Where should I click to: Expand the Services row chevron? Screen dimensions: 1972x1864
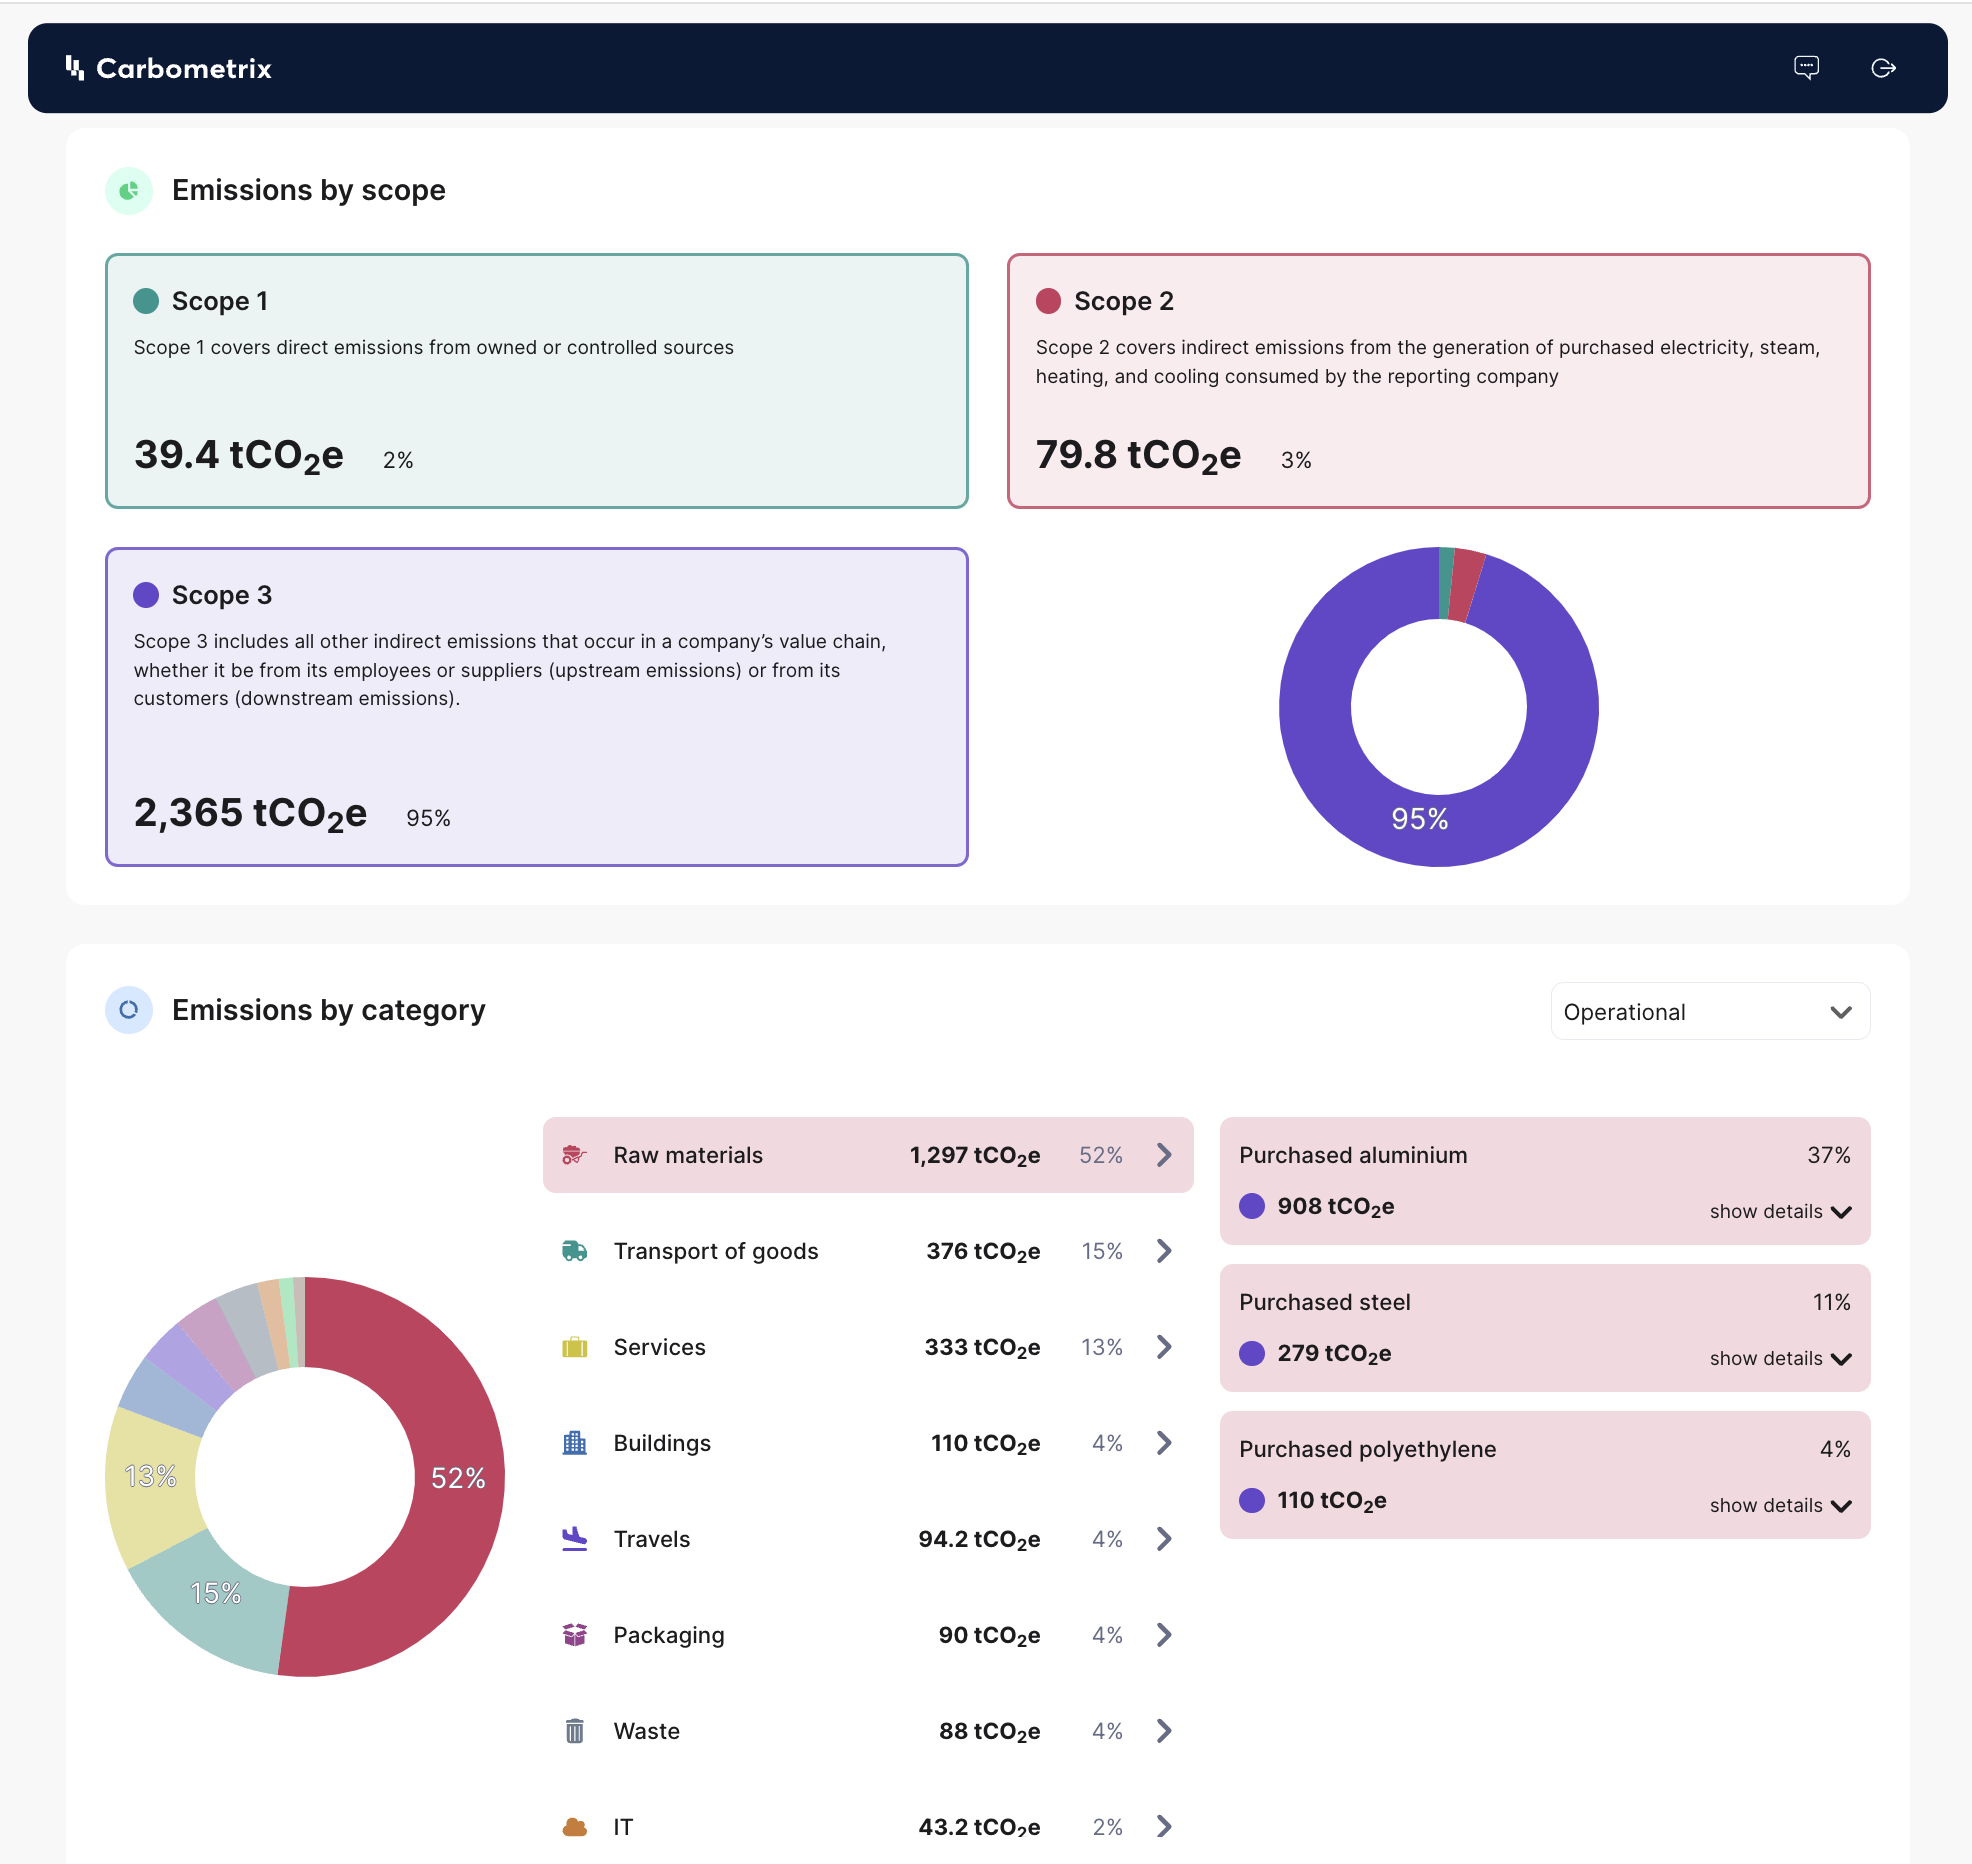1164,1347
